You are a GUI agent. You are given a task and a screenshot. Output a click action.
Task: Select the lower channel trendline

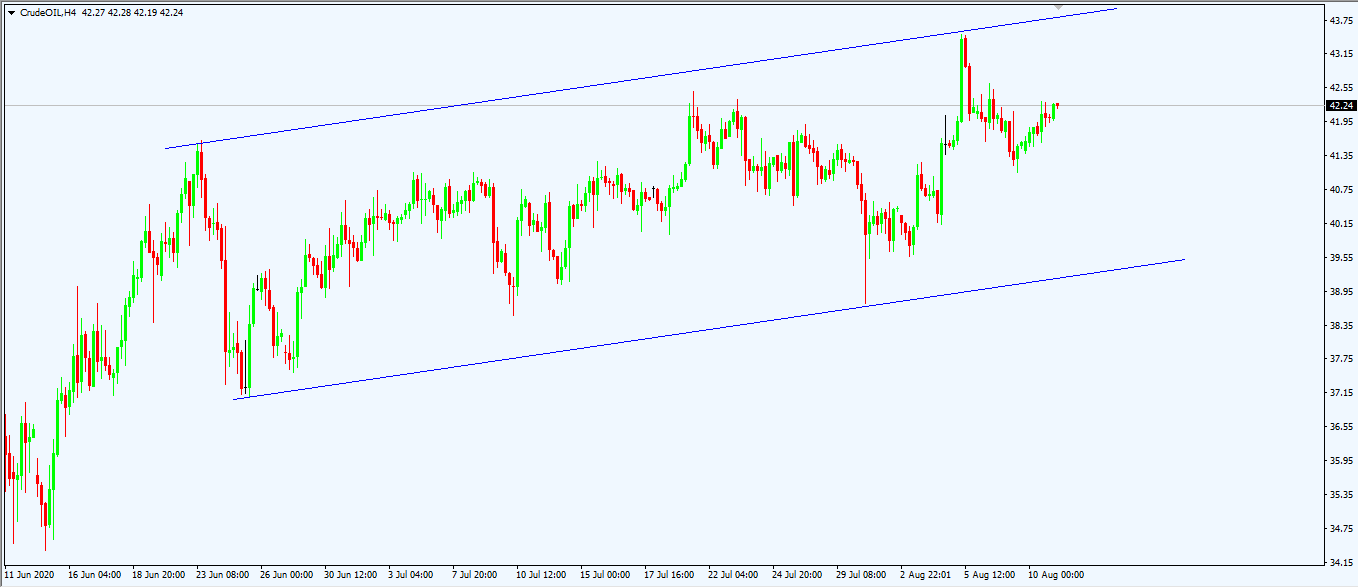click(708, 329)
